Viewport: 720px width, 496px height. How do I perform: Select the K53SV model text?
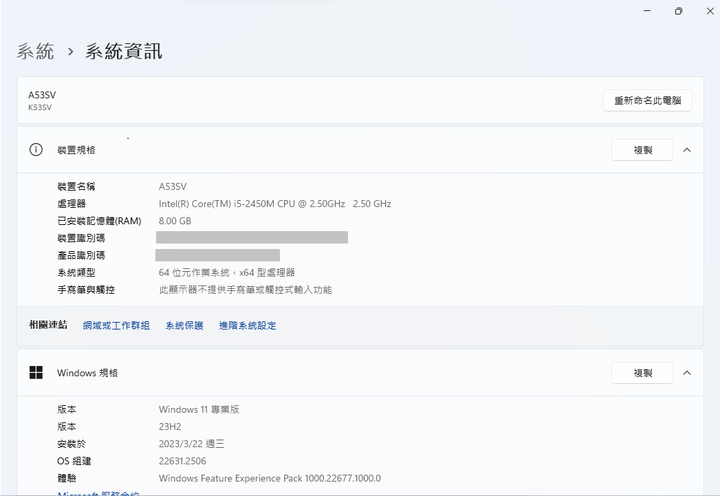(40, 107)
